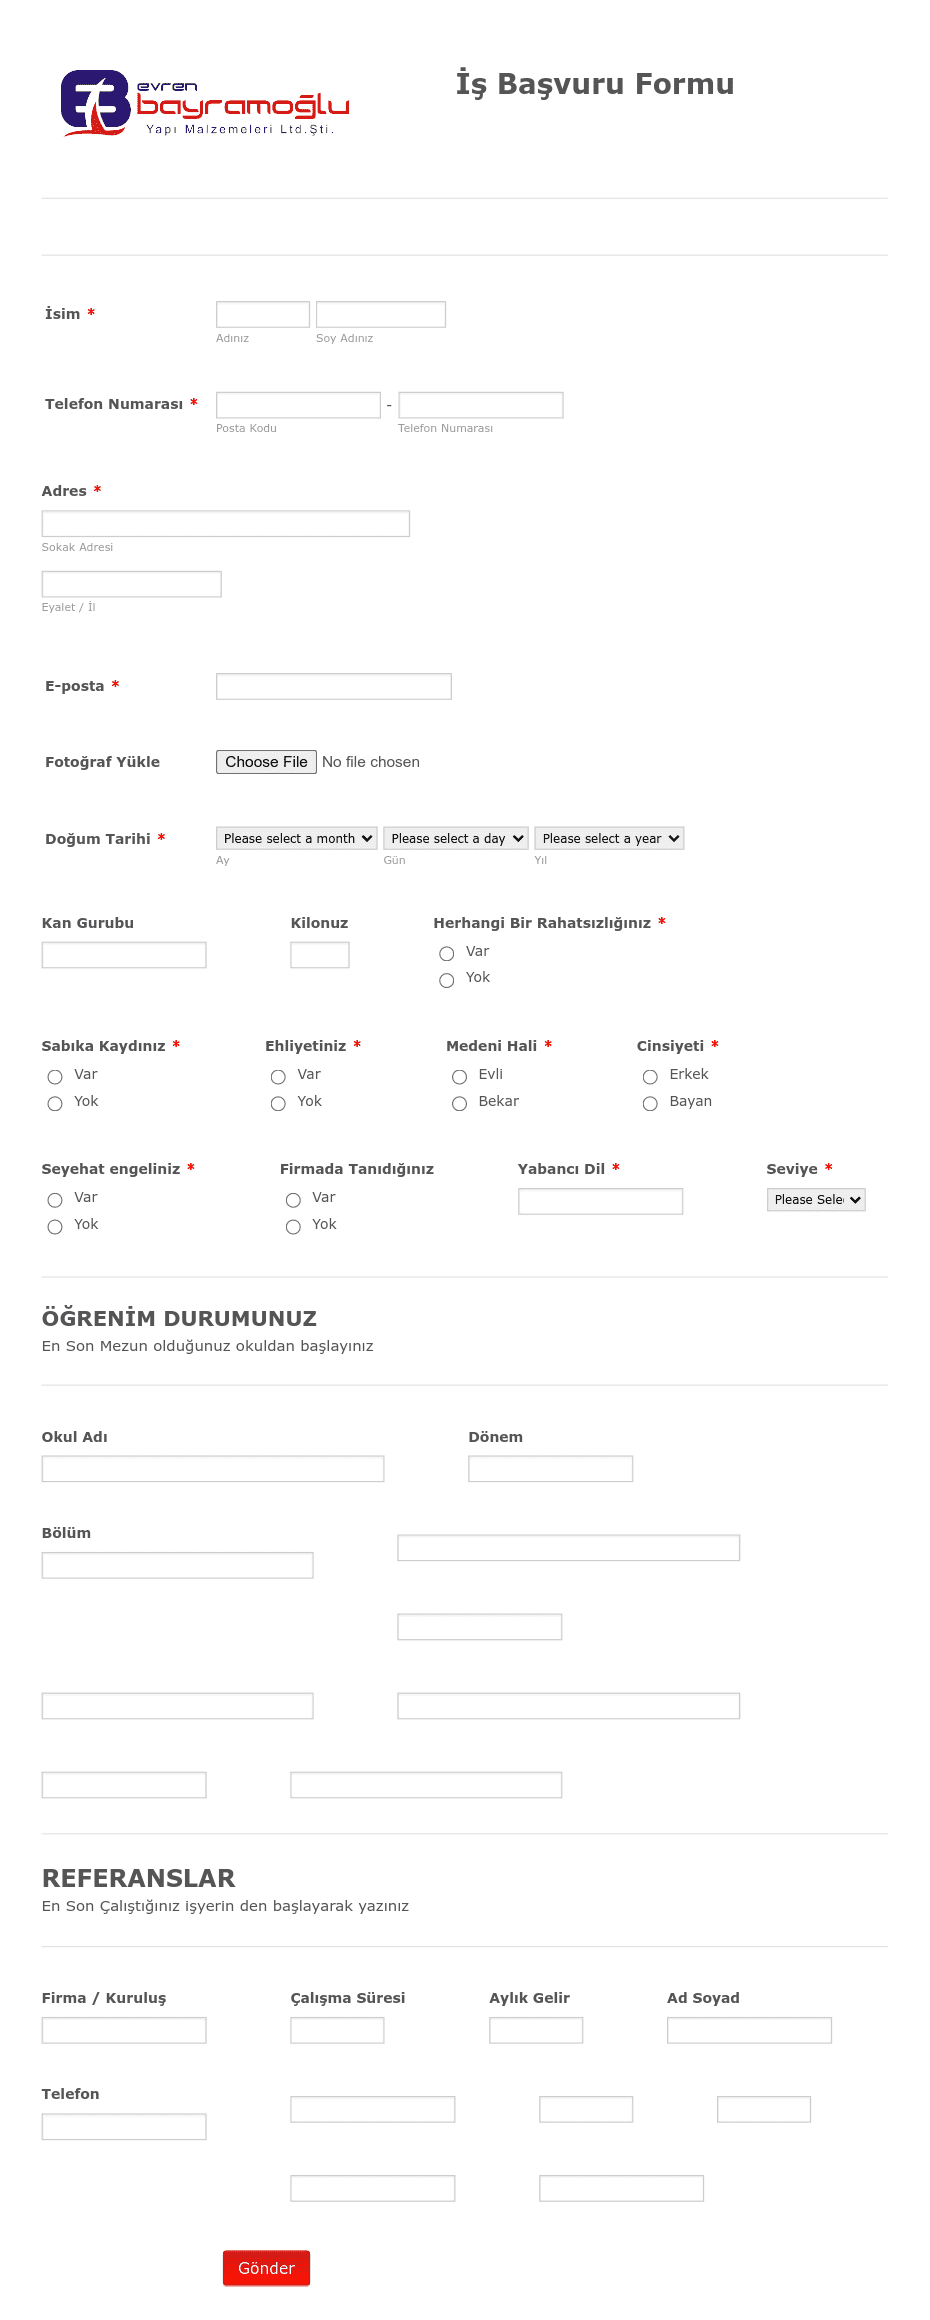Click the Eyalet / İl field

(x=132, y=584)
